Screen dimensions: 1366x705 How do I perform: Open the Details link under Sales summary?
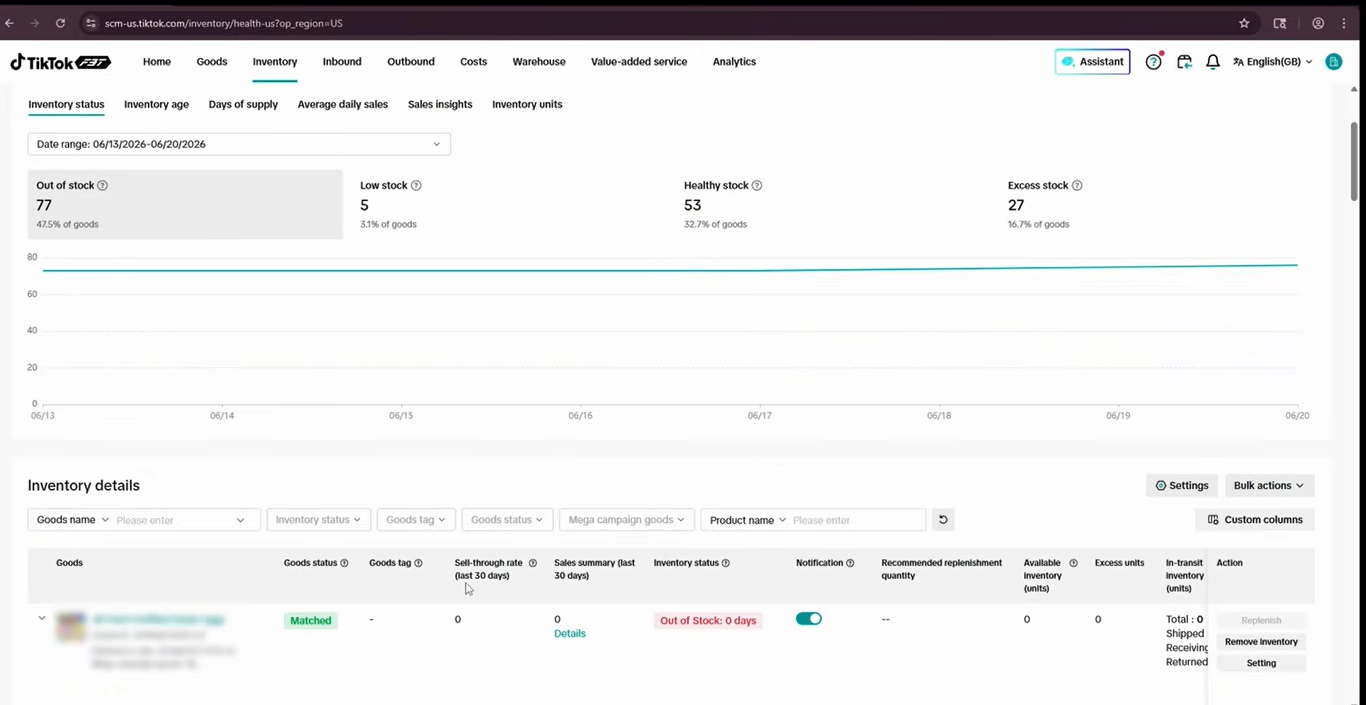point(570,634)
